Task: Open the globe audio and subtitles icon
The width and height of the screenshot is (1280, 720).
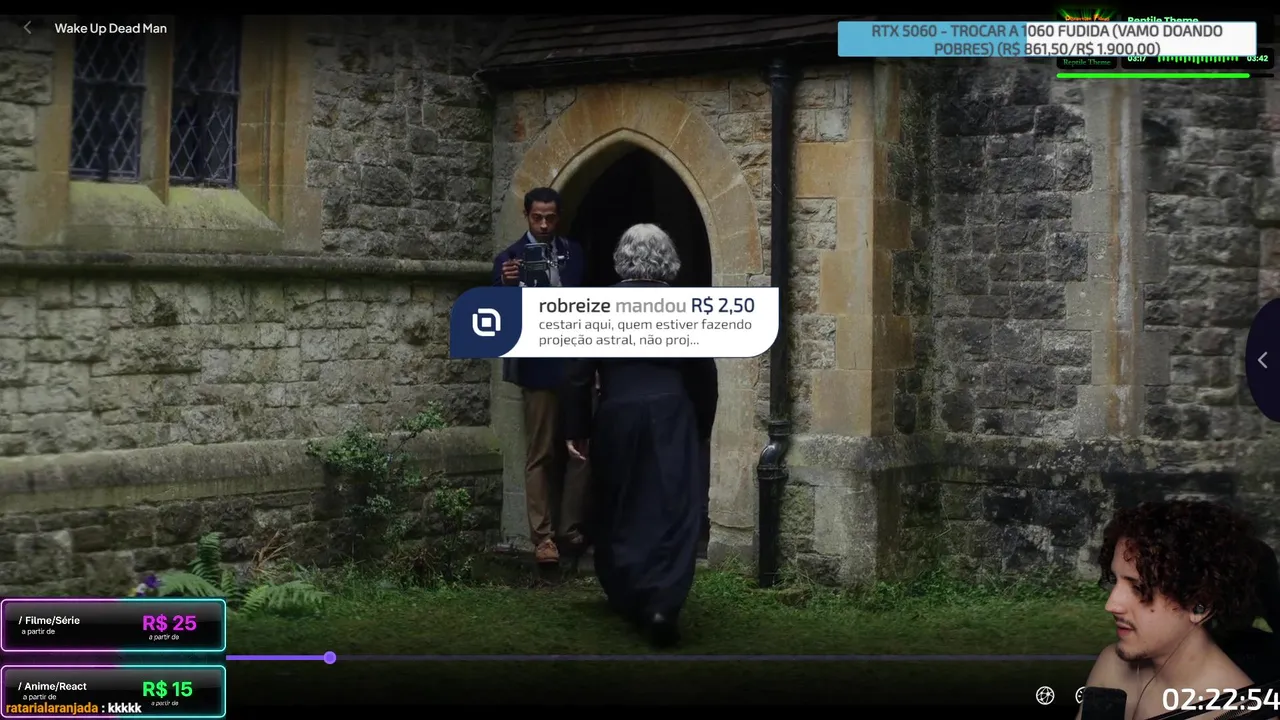Action: pyautogui.click(x=1045, y=695)
